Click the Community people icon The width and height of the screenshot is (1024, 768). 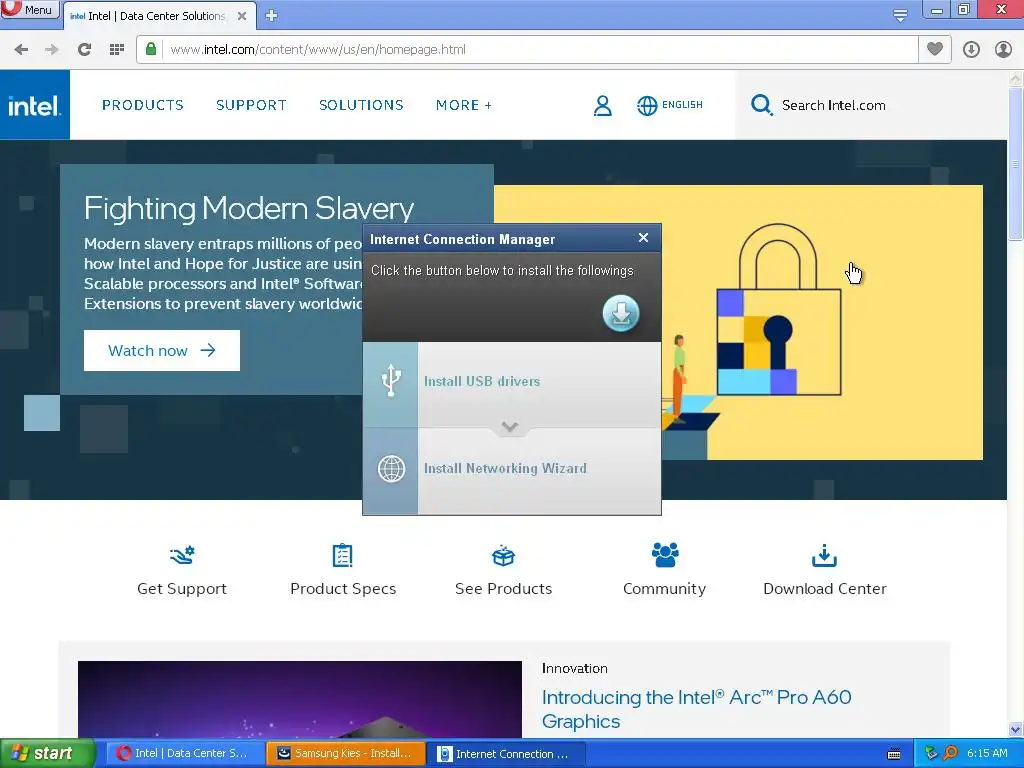coord(665,554)
